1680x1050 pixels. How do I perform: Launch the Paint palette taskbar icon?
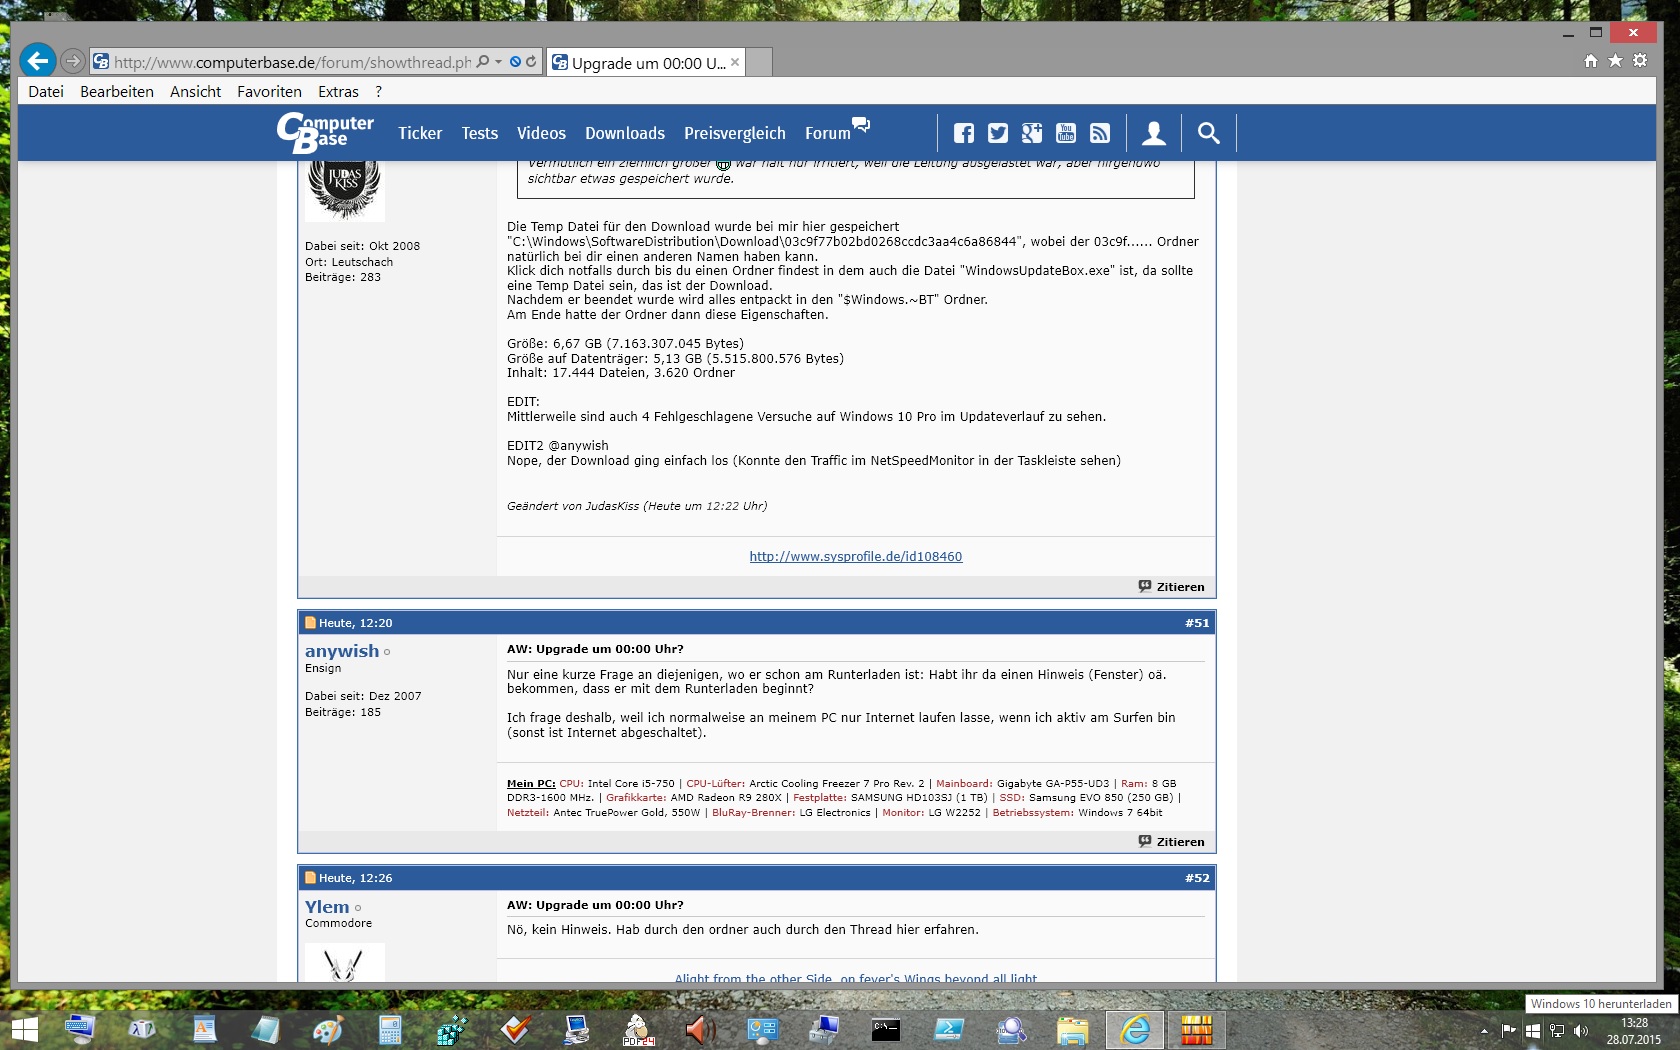(328, 1030)
